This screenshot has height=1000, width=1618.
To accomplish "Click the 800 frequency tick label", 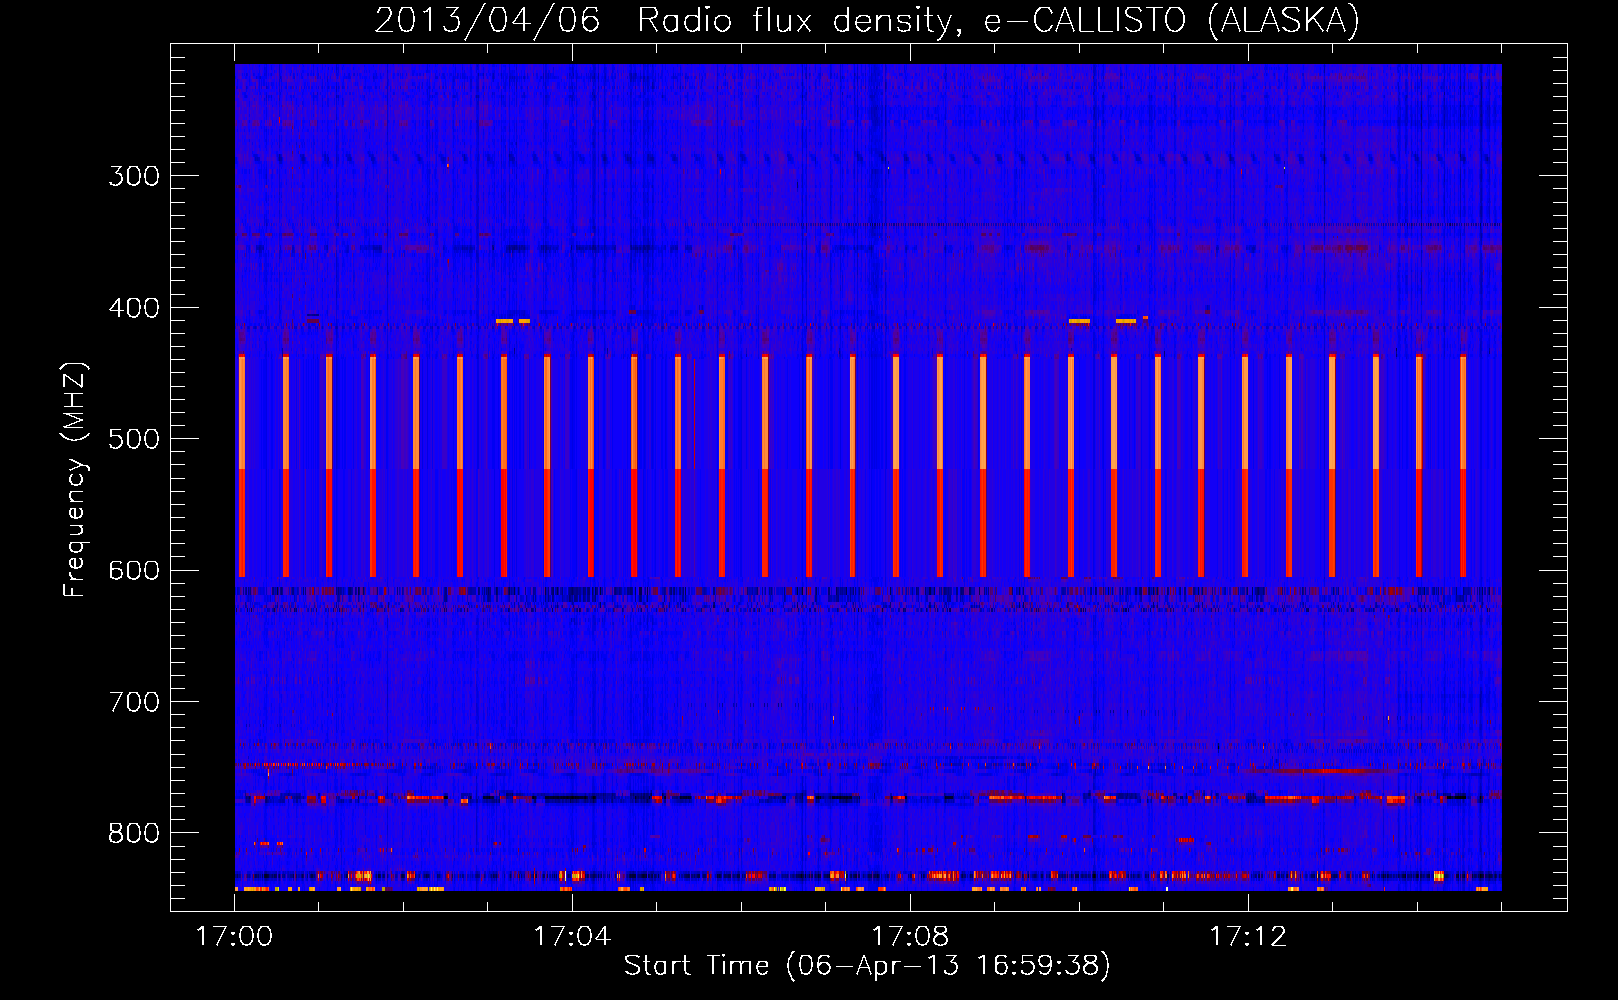I will click(134, 834).
